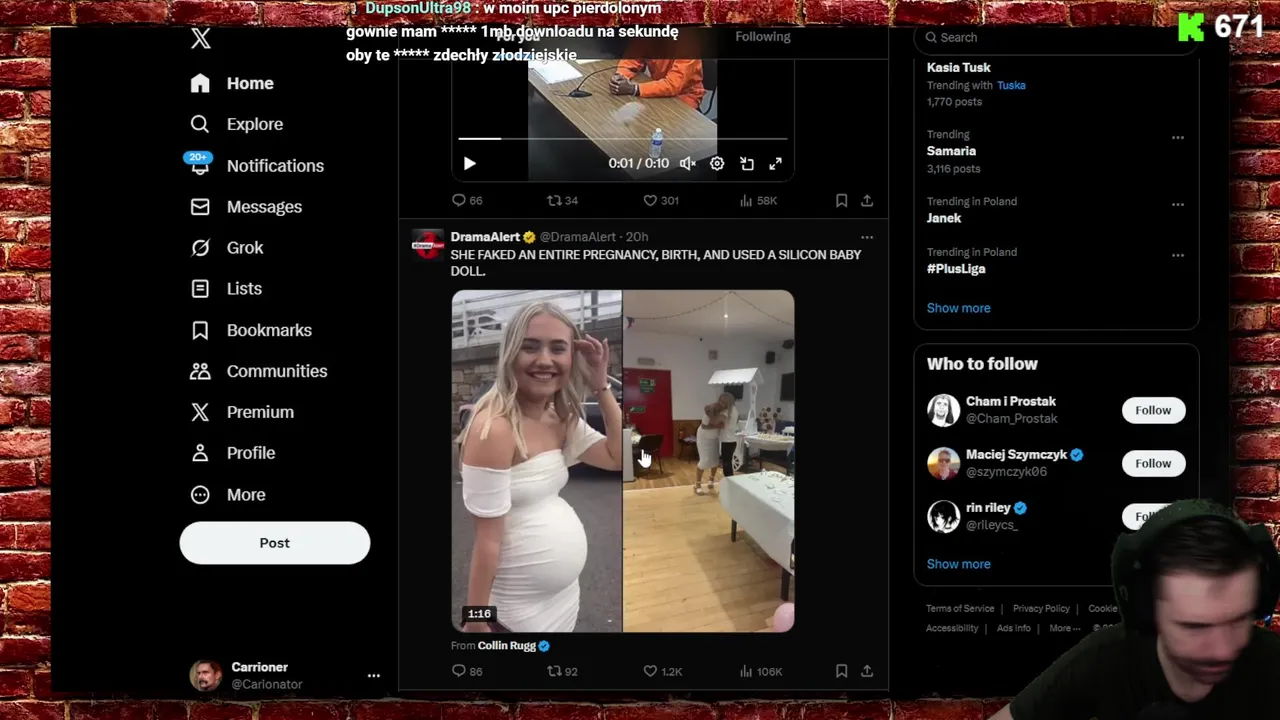Open Privacy Policy footer link
Image resolution: width=1280 pixels, height=720 pixels.
[1041, 608]
